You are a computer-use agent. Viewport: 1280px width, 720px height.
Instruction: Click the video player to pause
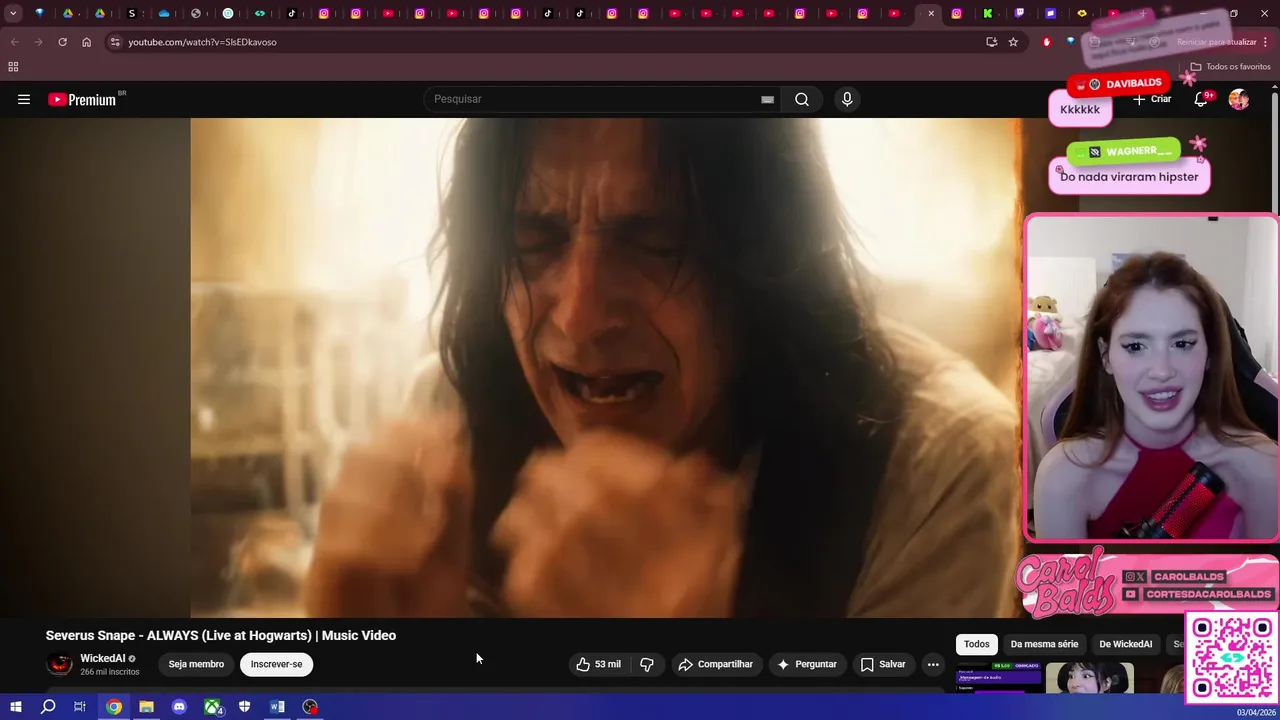[606, 367]
